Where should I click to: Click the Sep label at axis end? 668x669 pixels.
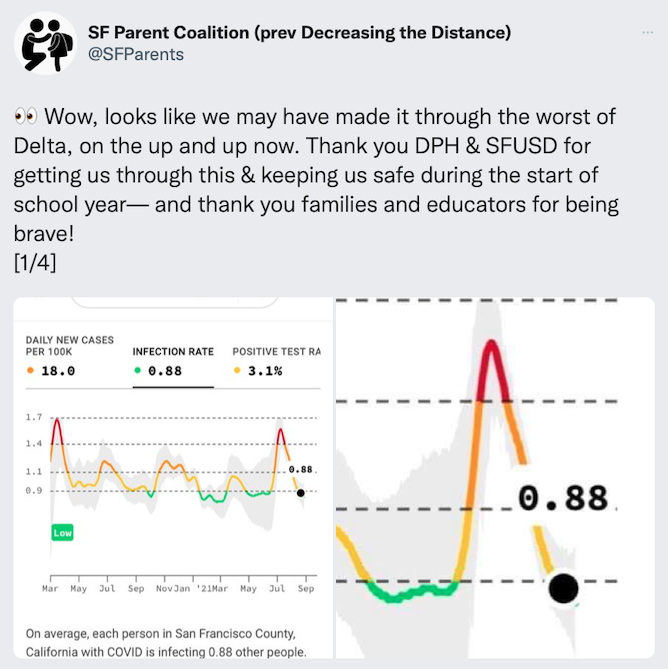(306, 588)
